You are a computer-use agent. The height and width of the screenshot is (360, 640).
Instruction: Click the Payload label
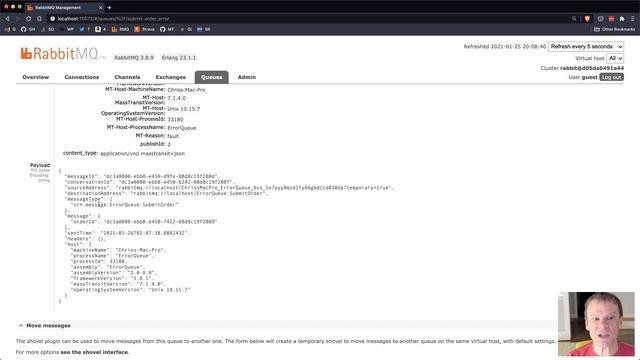[x=40, y=165]
